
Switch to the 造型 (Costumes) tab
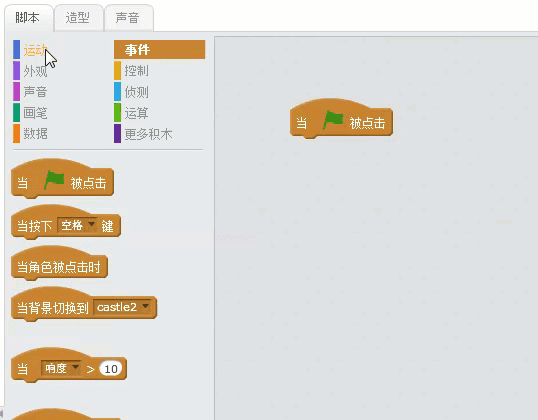coord(79,18)
